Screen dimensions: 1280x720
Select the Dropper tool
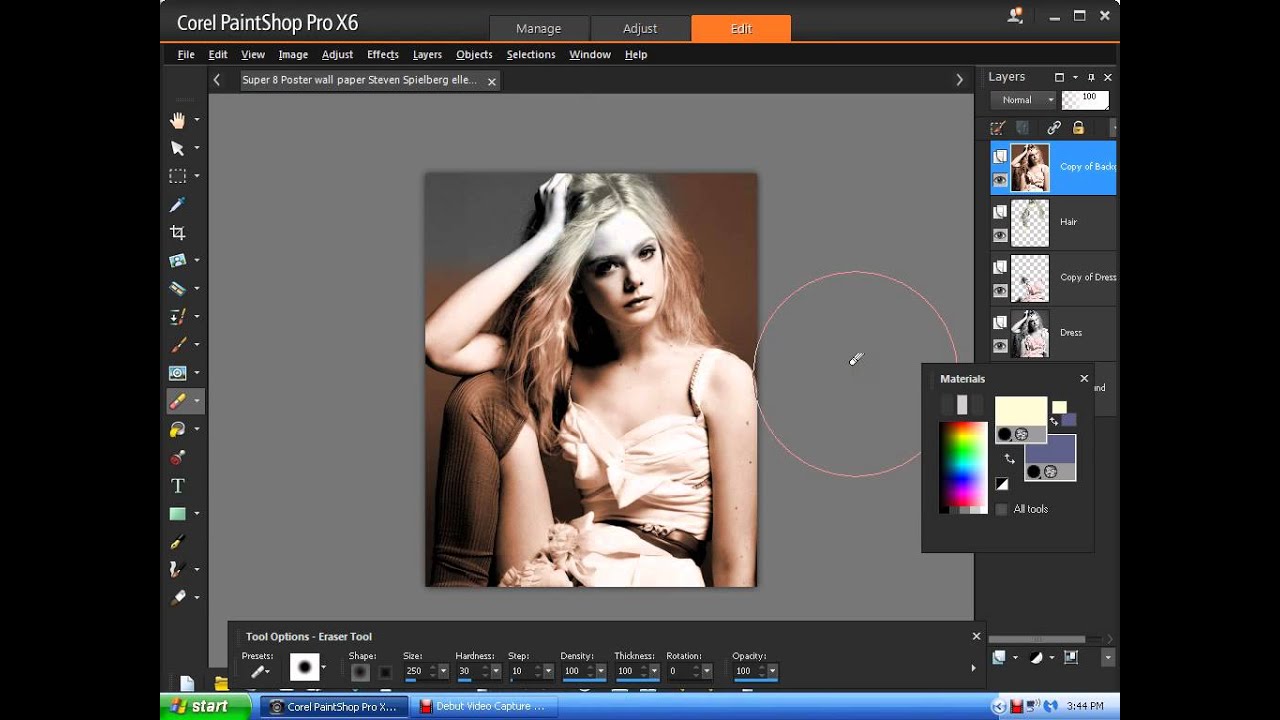(178, 204)
